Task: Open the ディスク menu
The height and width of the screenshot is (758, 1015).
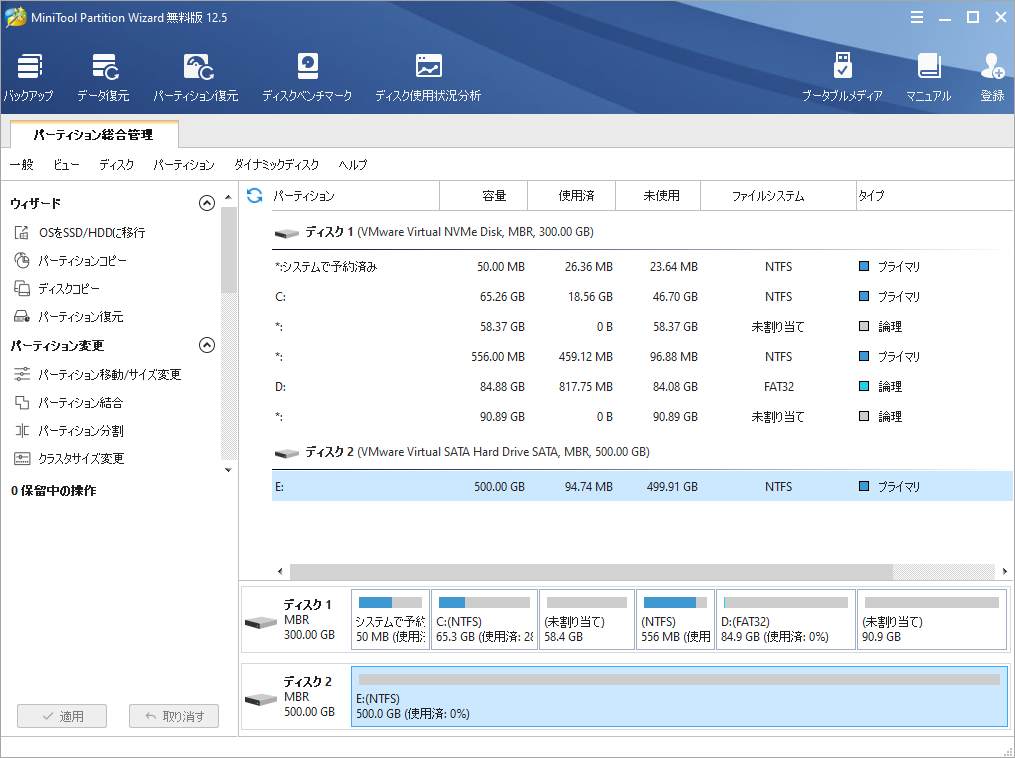Action: click(117, 165)
